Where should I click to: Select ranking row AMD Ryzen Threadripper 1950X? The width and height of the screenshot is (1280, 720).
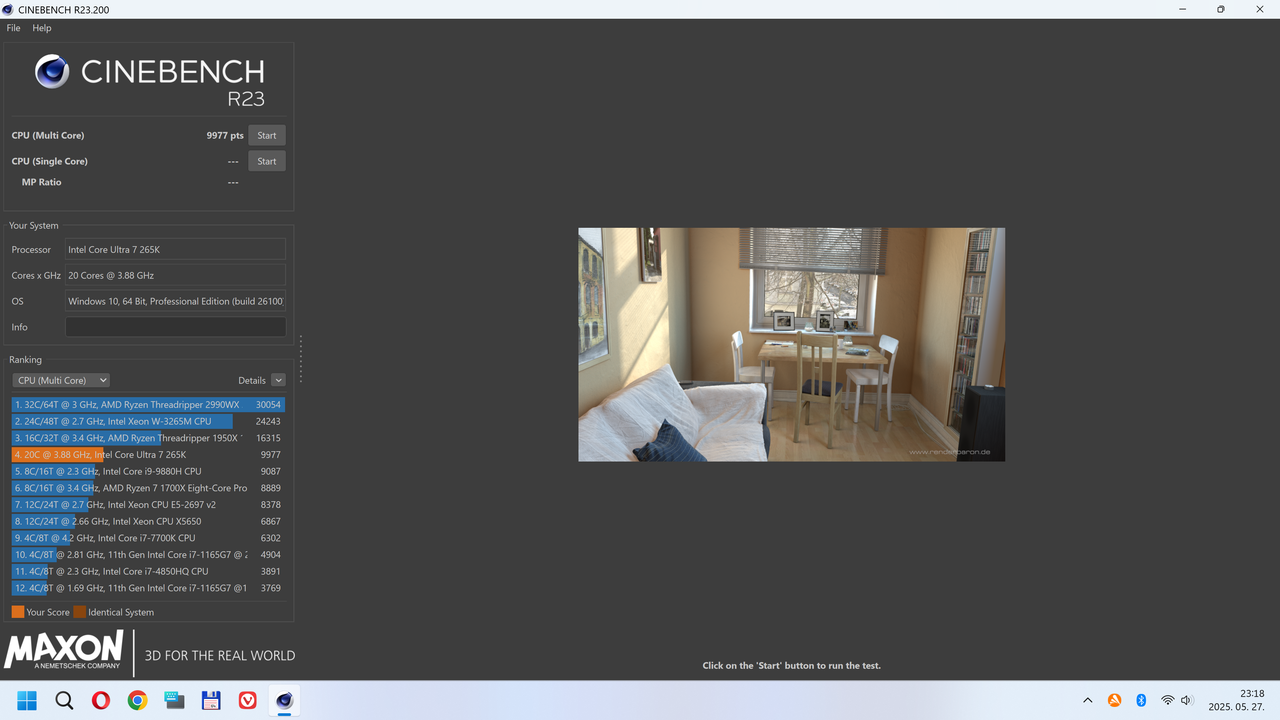[148, 438]
